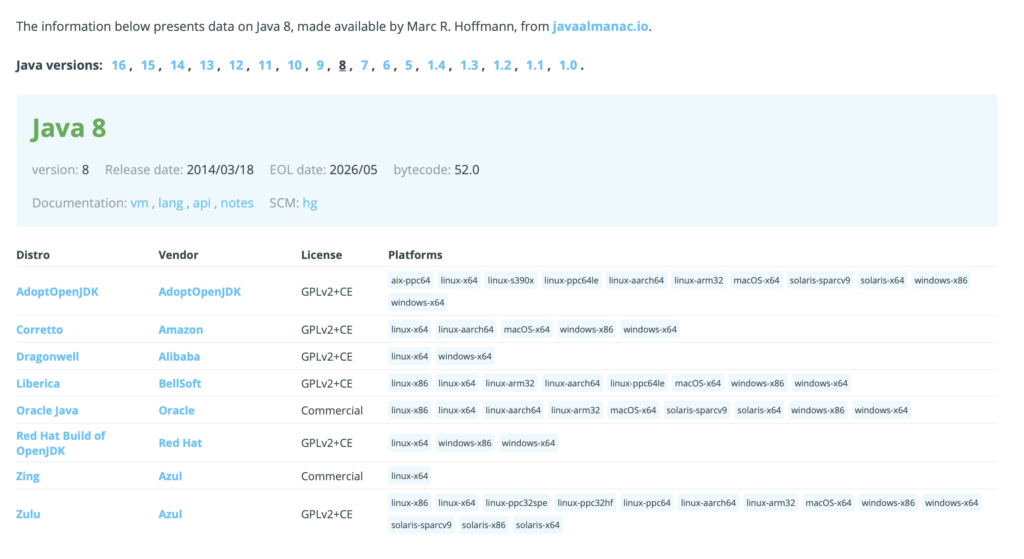The width and height of the screenshot is (1024, 559).
Task: Open the api documentation link
Action: pyautogui.click(x=202, y=203)
